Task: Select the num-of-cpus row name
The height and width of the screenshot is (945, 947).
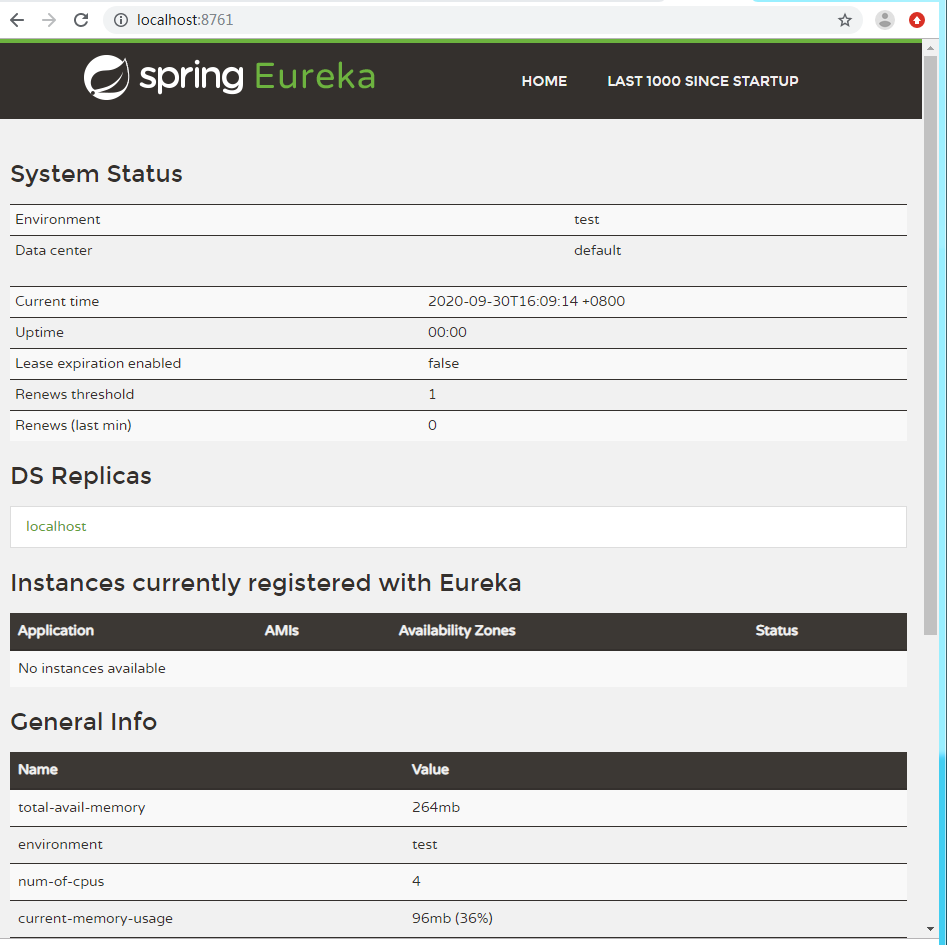Action: [x=61, y=882]
